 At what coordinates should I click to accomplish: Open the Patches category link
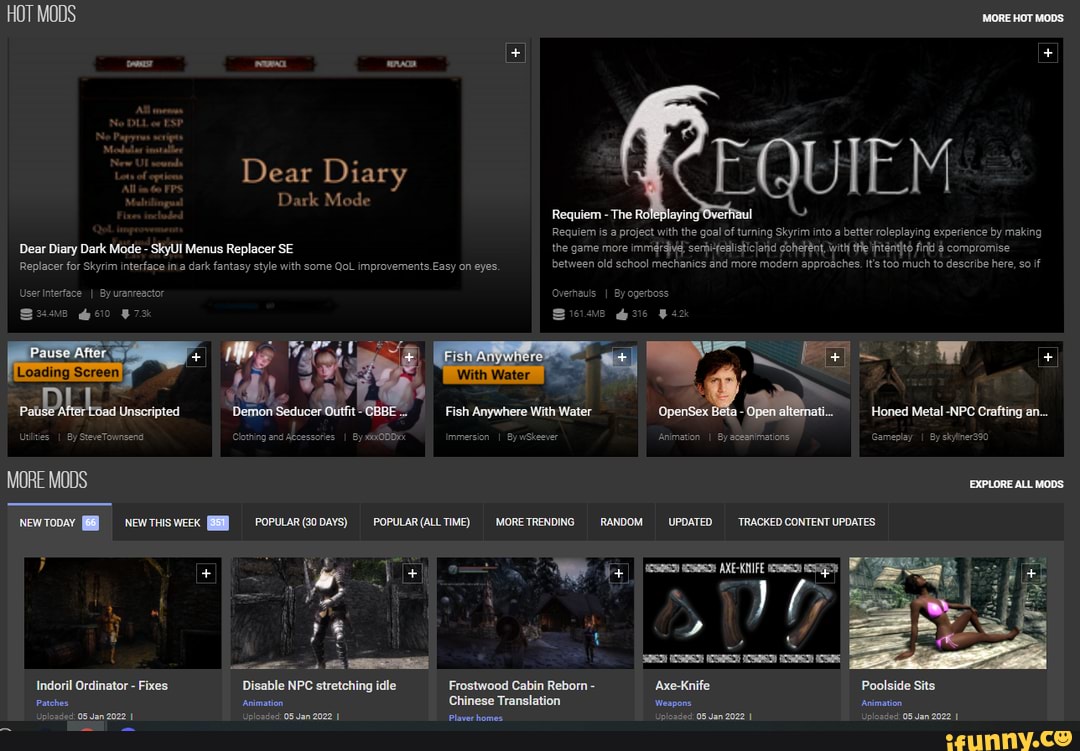click(50, 703)
